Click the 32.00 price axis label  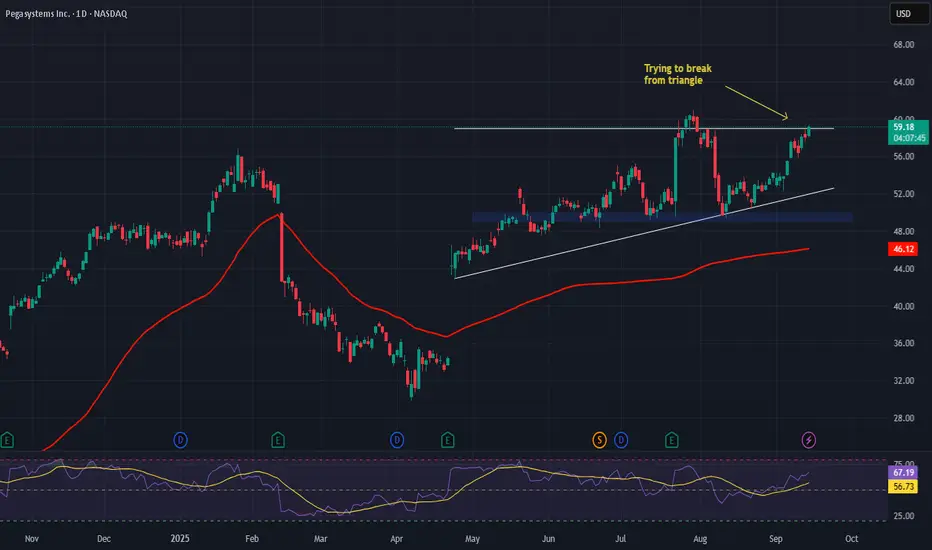903,381
